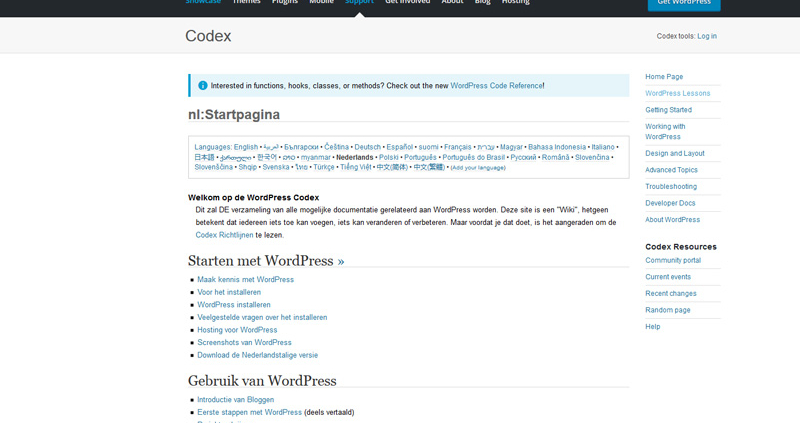Choose the suomi language link
Image resolution: width=800 pixels, height=423 pixels.
click(x=429, y=147)
